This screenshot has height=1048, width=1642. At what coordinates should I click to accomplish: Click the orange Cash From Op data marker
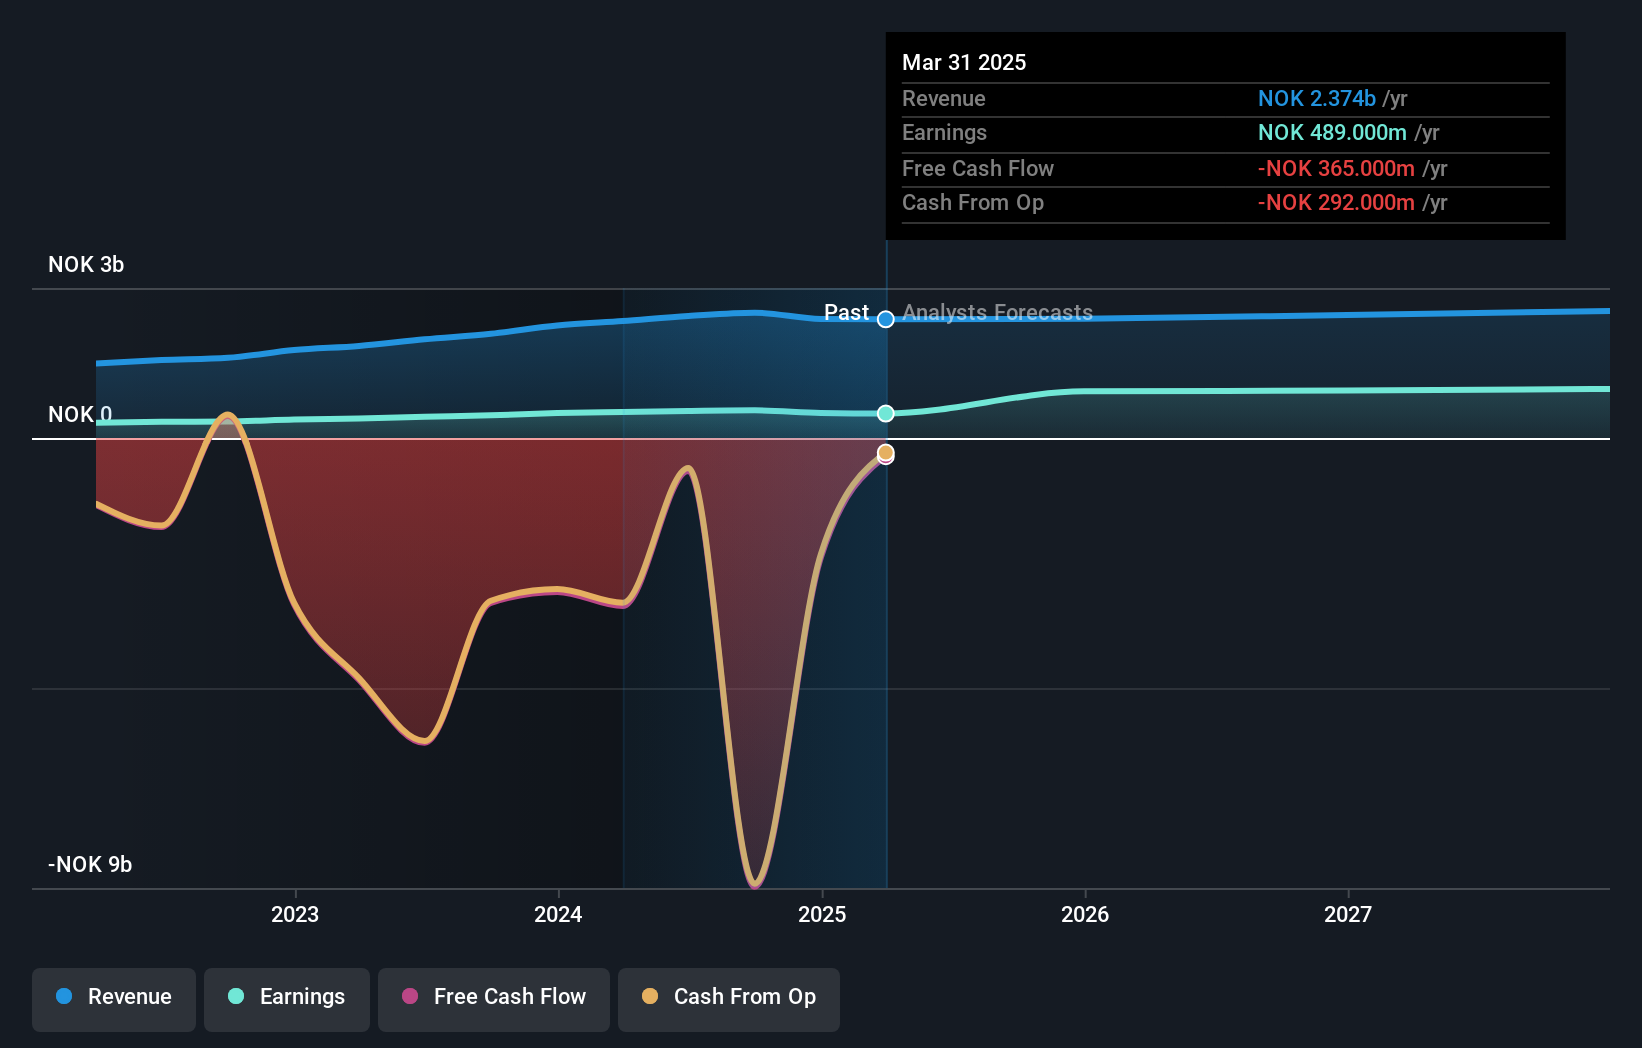pyautogui.click(x=886, y=453)
